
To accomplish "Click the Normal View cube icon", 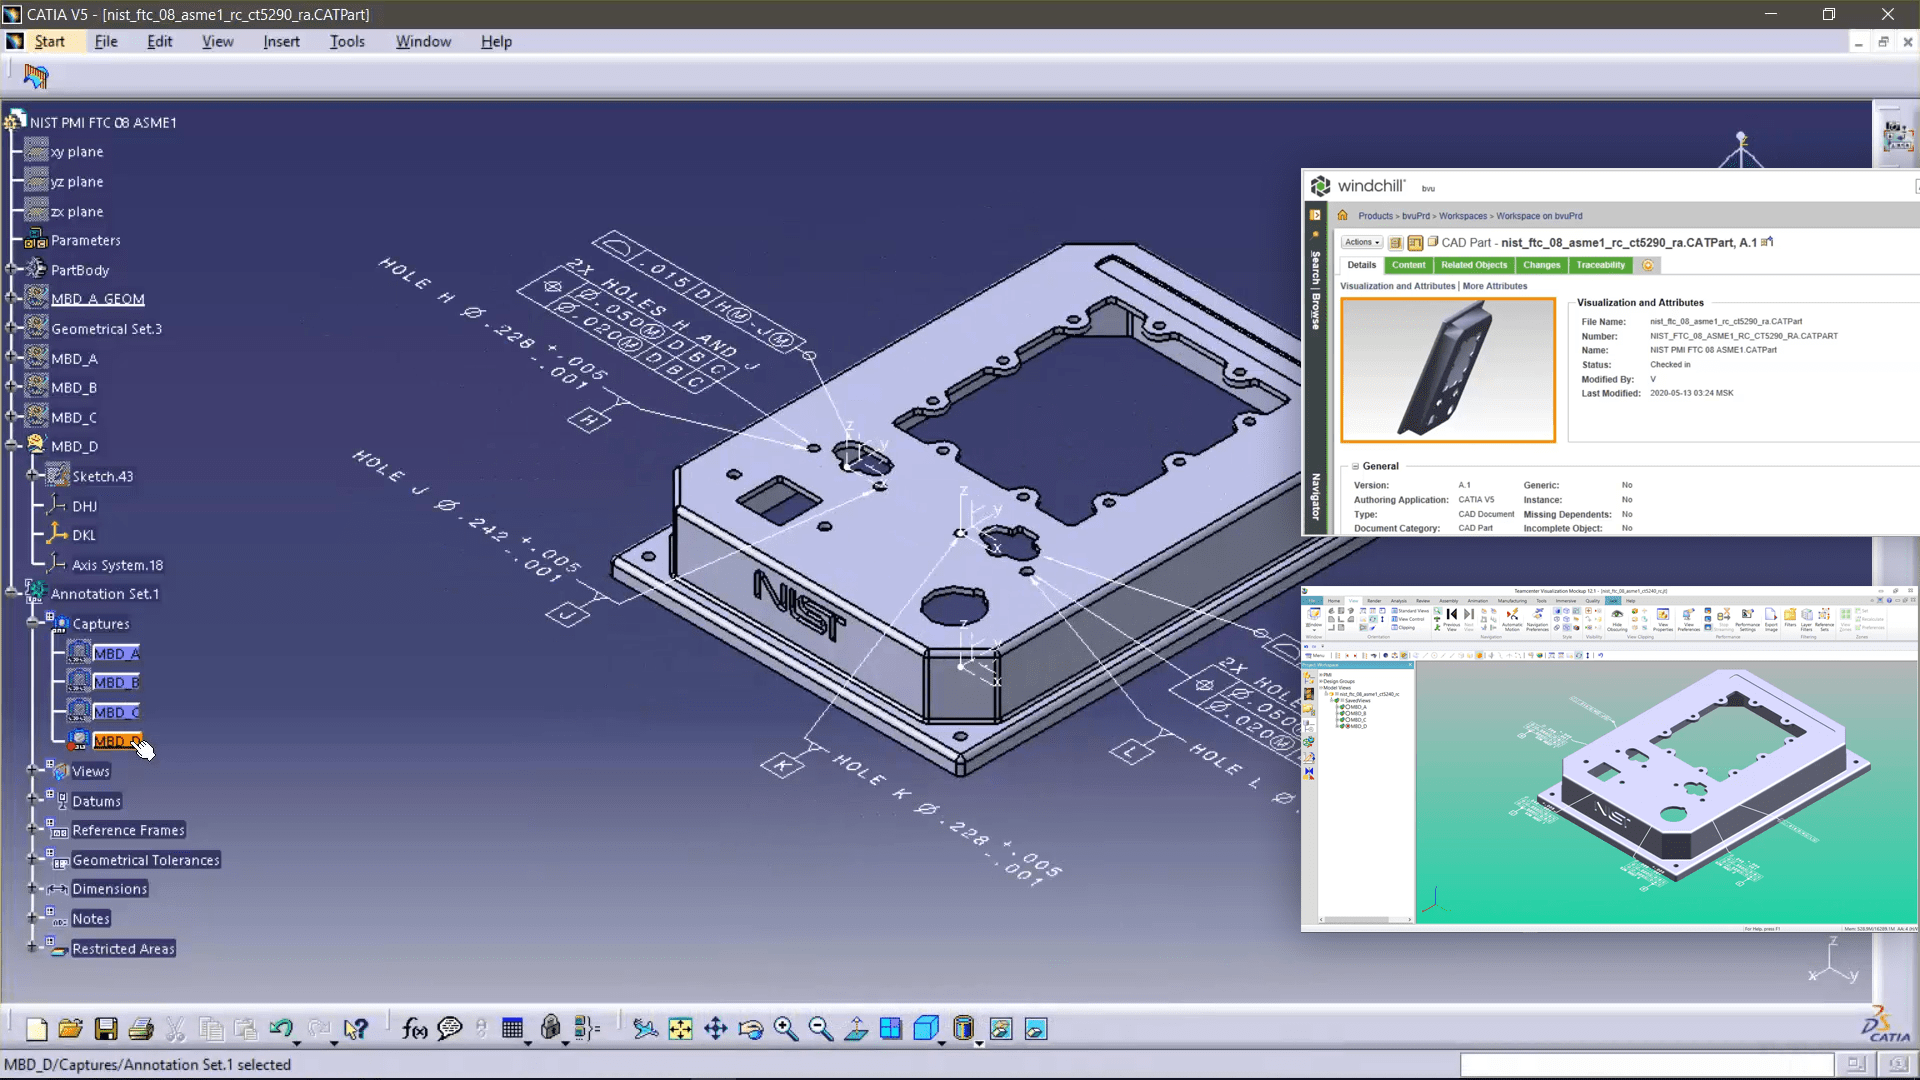I will tap(856, 1028).
